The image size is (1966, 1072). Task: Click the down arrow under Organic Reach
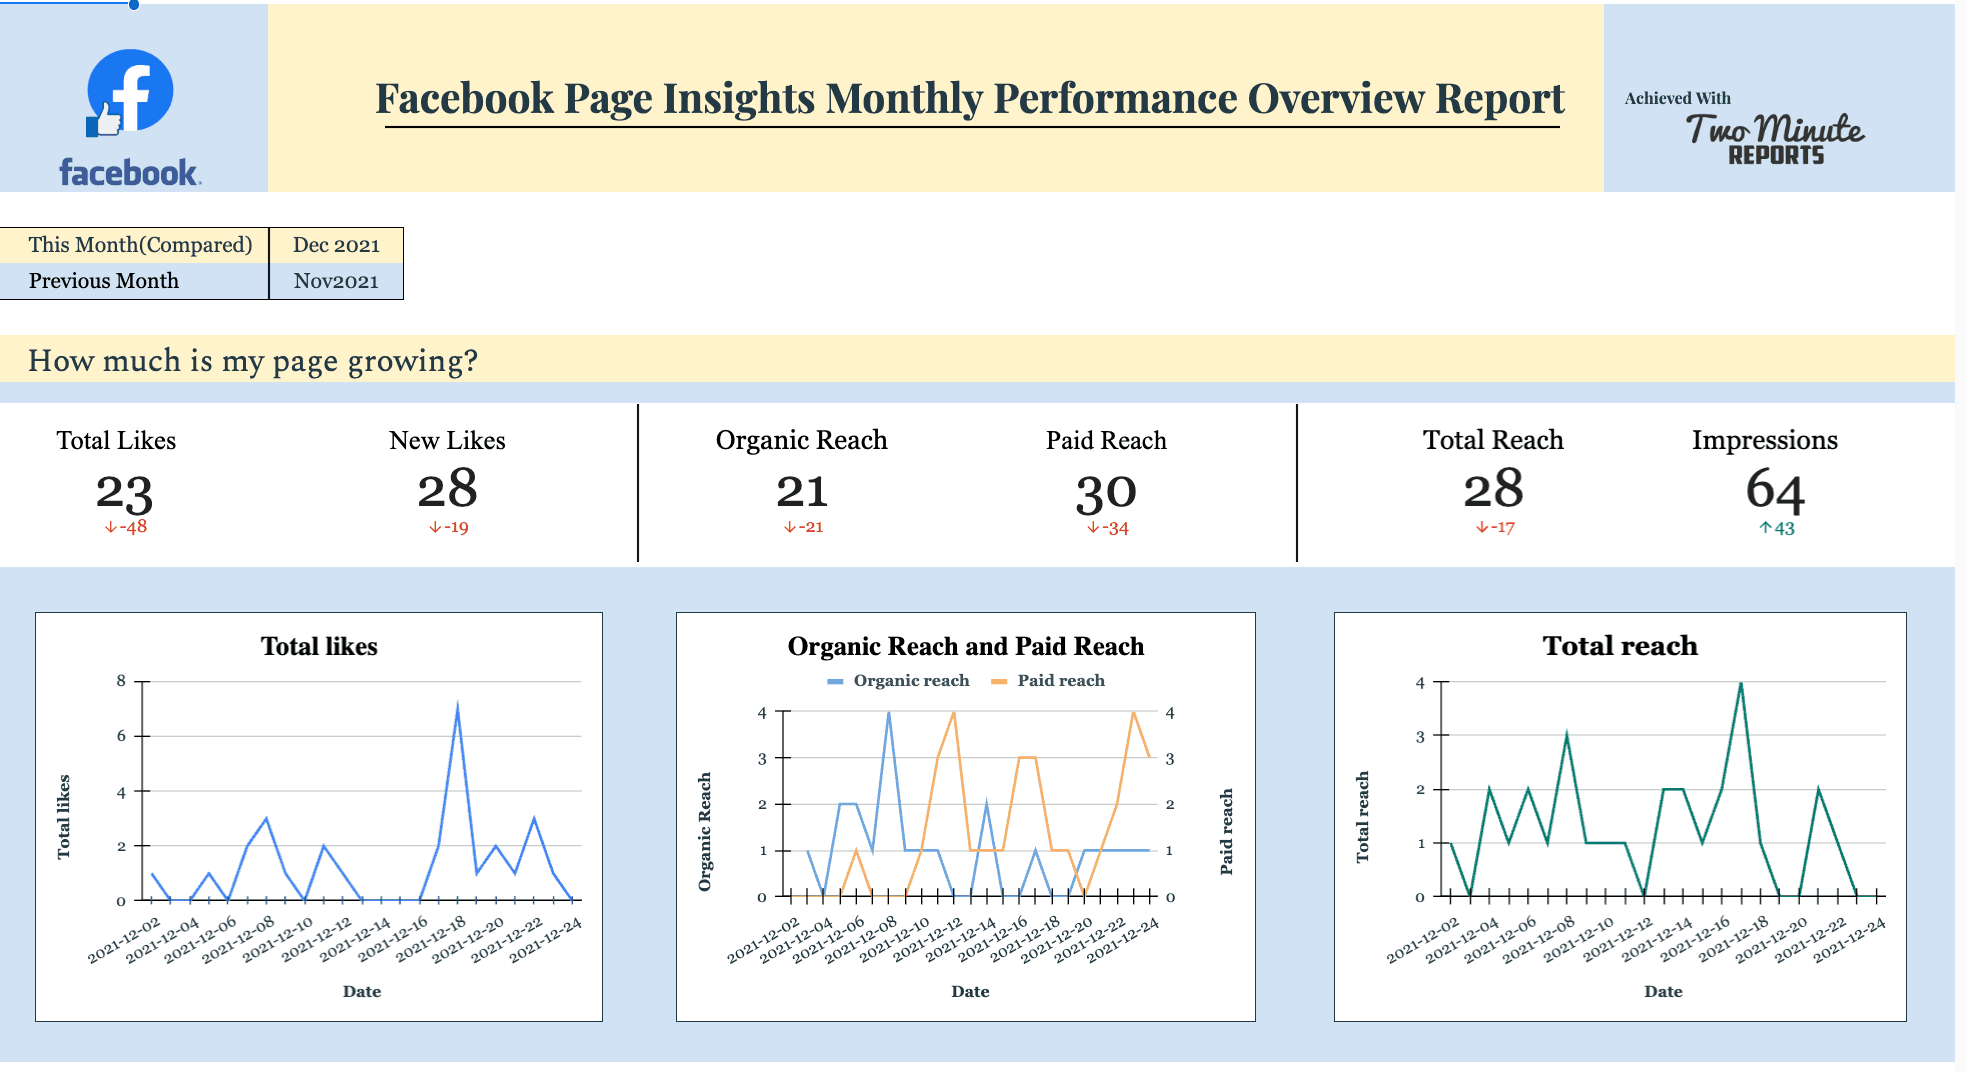pos(802,526)
